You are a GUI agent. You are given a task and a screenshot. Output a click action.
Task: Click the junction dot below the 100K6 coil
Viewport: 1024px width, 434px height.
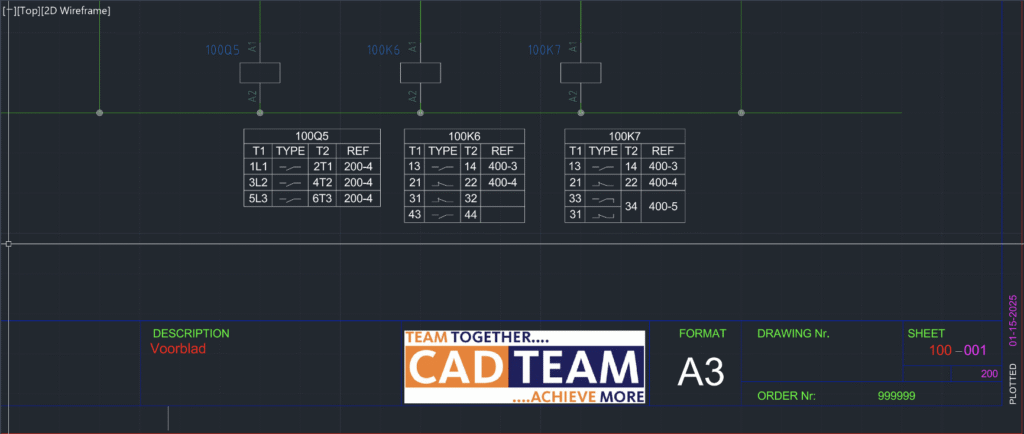tap(420, 113)
